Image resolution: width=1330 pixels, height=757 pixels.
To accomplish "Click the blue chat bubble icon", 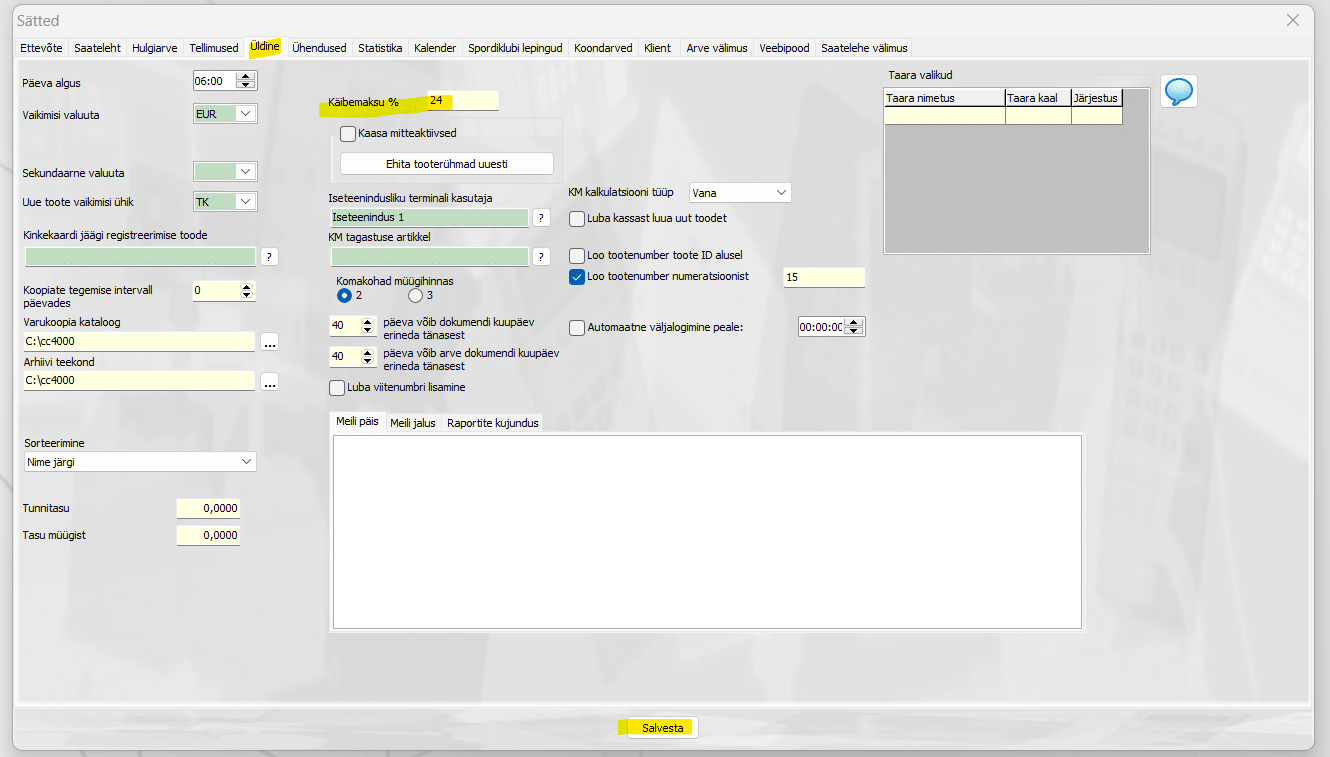I will [1179, 92].
